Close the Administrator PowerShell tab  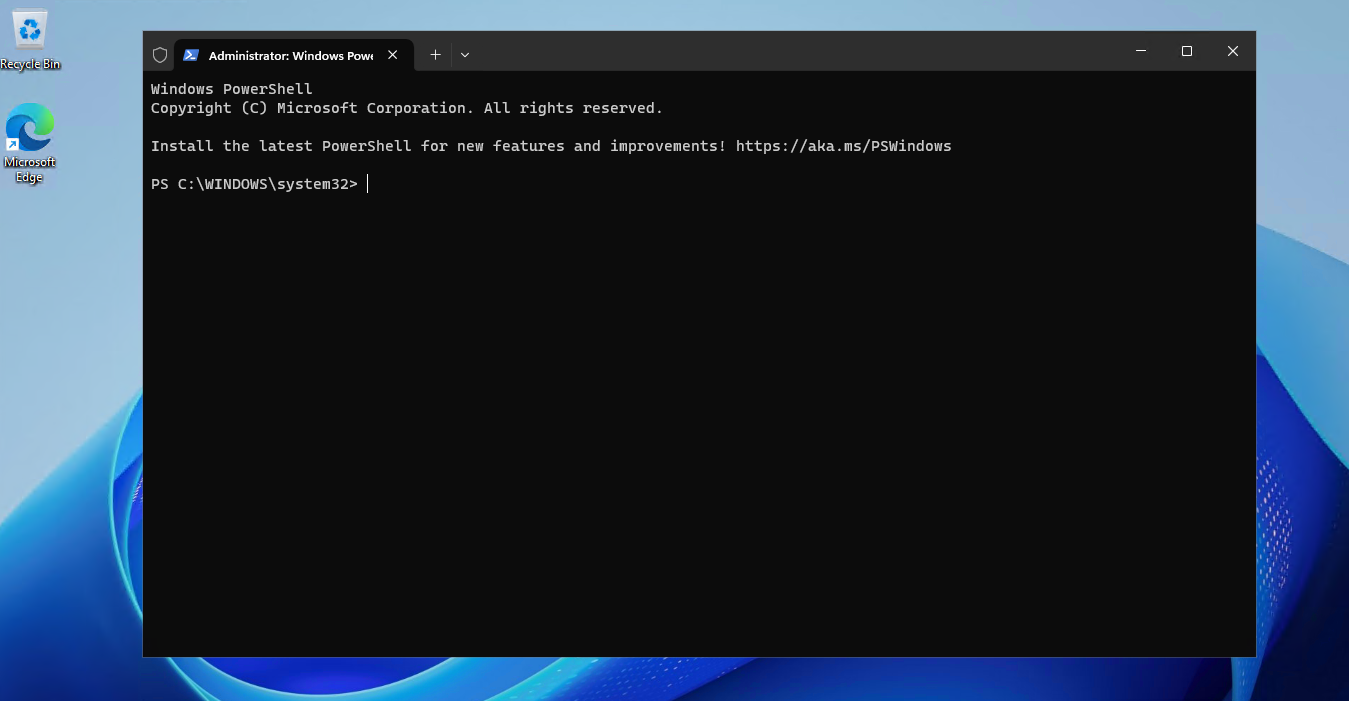pos(393,55)
